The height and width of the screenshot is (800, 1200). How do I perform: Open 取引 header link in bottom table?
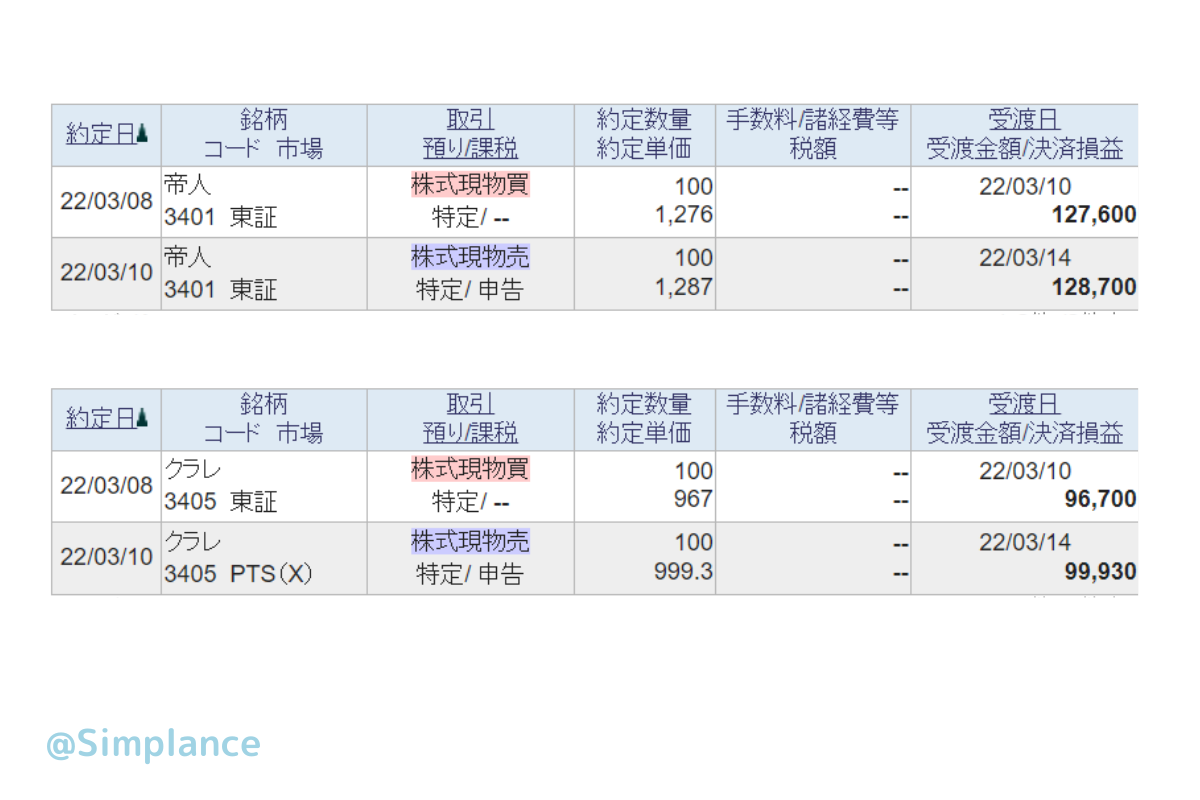(470, 405)
